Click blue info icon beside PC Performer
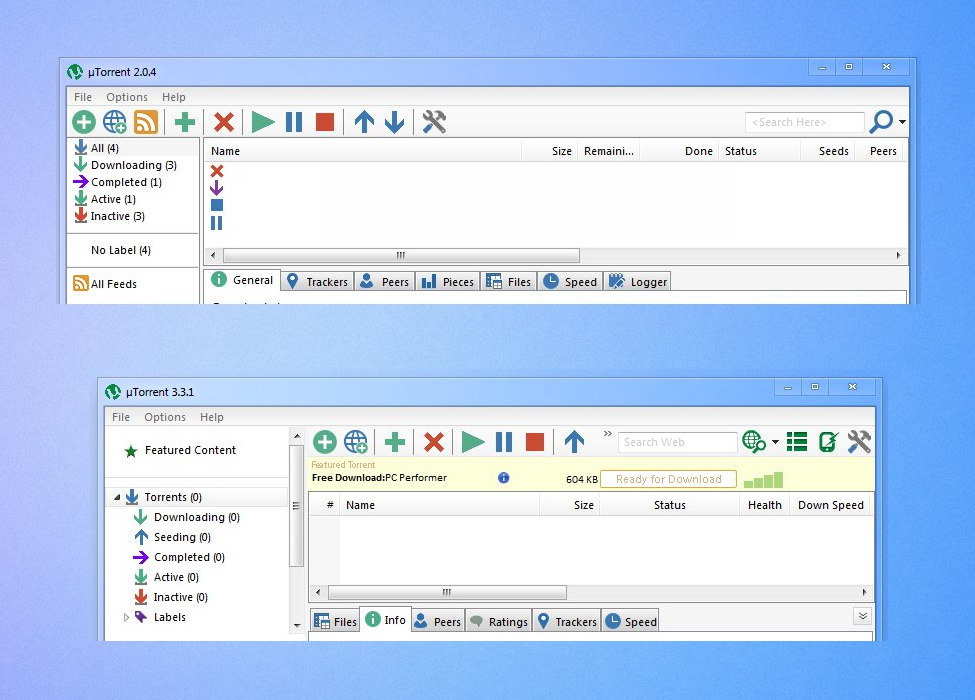Image resolution: width=975 pixels, height=700 pixels. [x=504, y=477]
